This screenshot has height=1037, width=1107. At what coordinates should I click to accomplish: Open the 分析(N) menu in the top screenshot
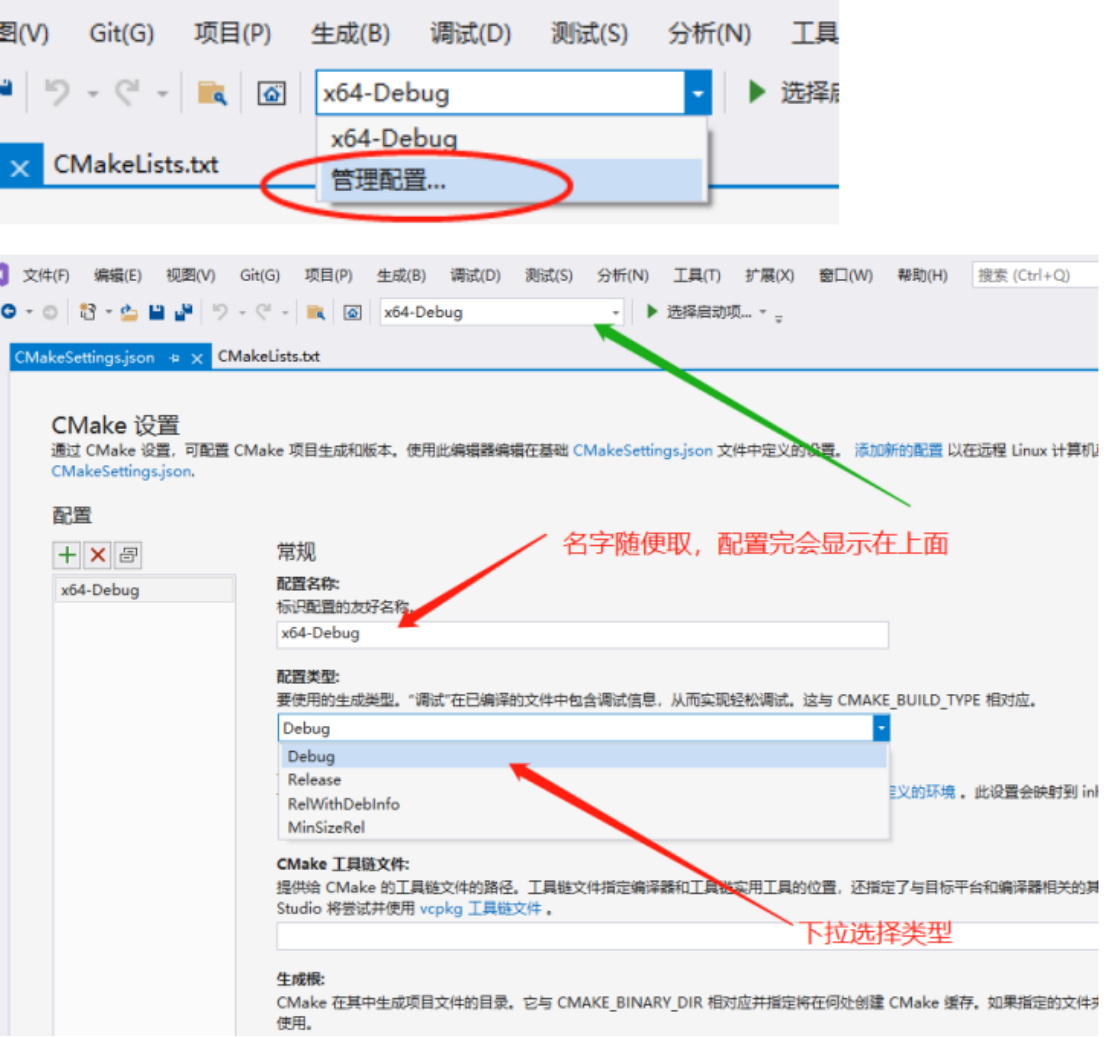[709, 33]
